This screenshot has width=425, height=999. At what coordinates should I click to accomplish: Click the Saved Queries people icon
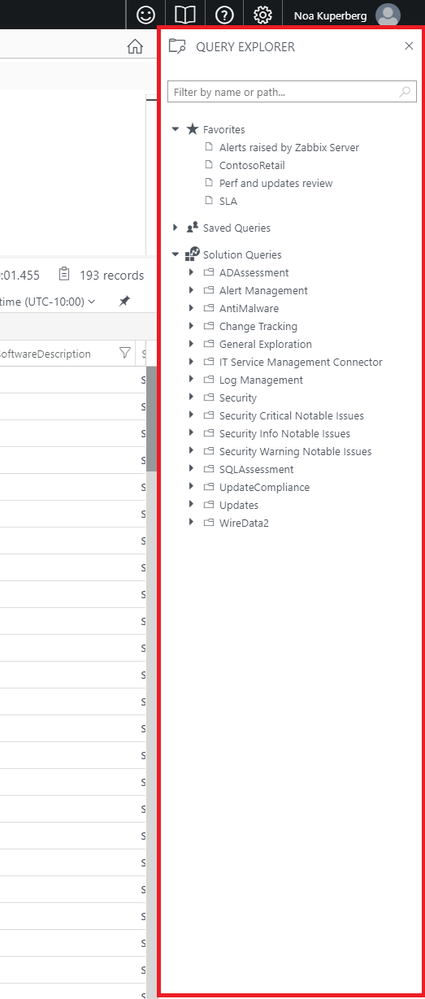click(192, 227)
